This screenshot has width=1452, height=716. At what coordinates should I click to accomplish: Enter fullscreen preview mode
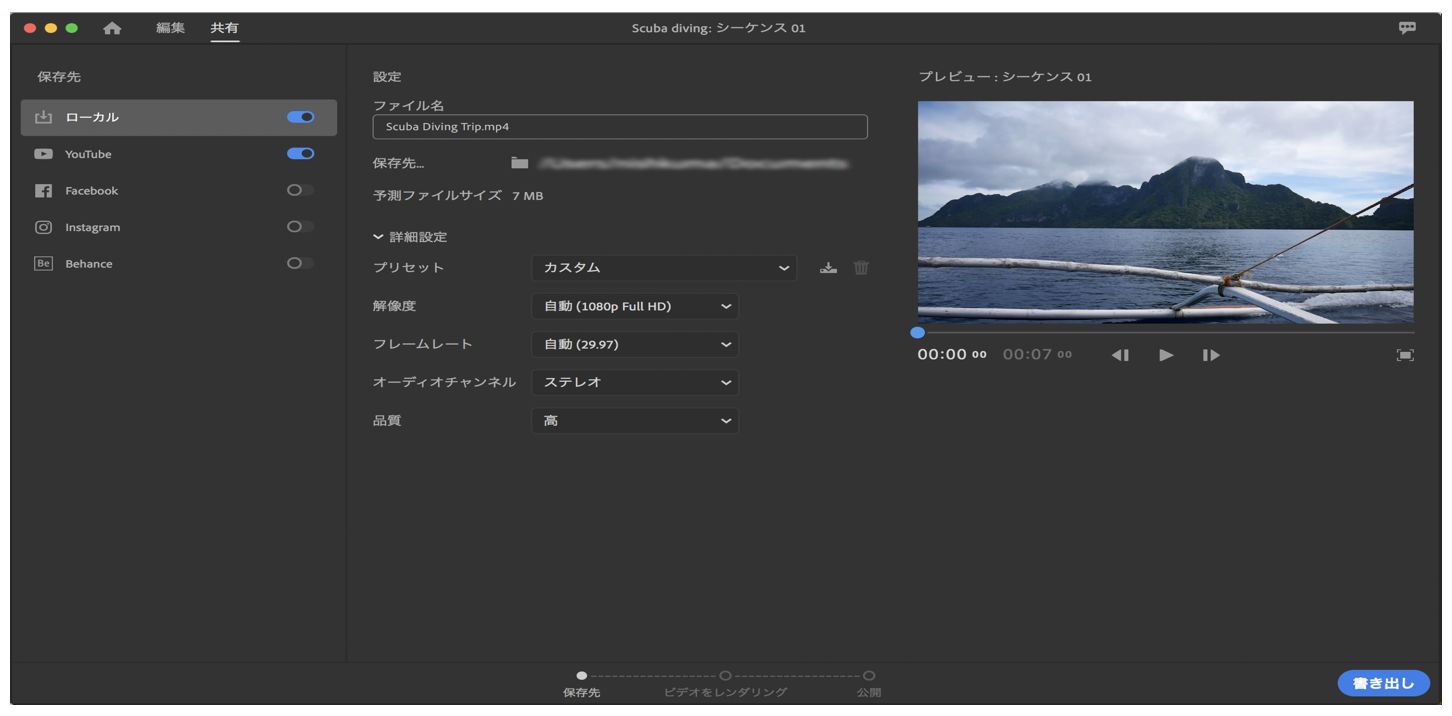(1405, 354)
